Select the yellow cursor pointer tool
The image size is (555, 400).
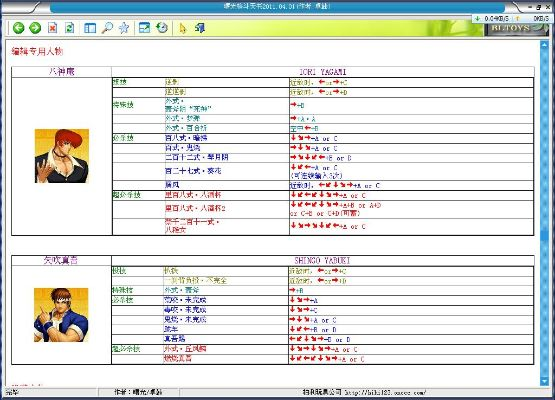[183, 28]
